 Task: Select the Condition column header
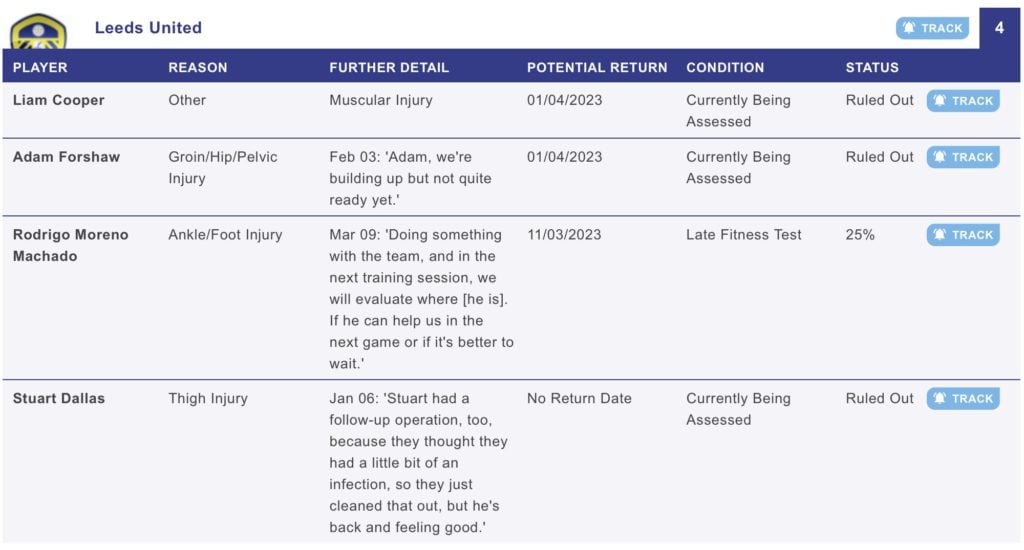click(x=725, y=67)
